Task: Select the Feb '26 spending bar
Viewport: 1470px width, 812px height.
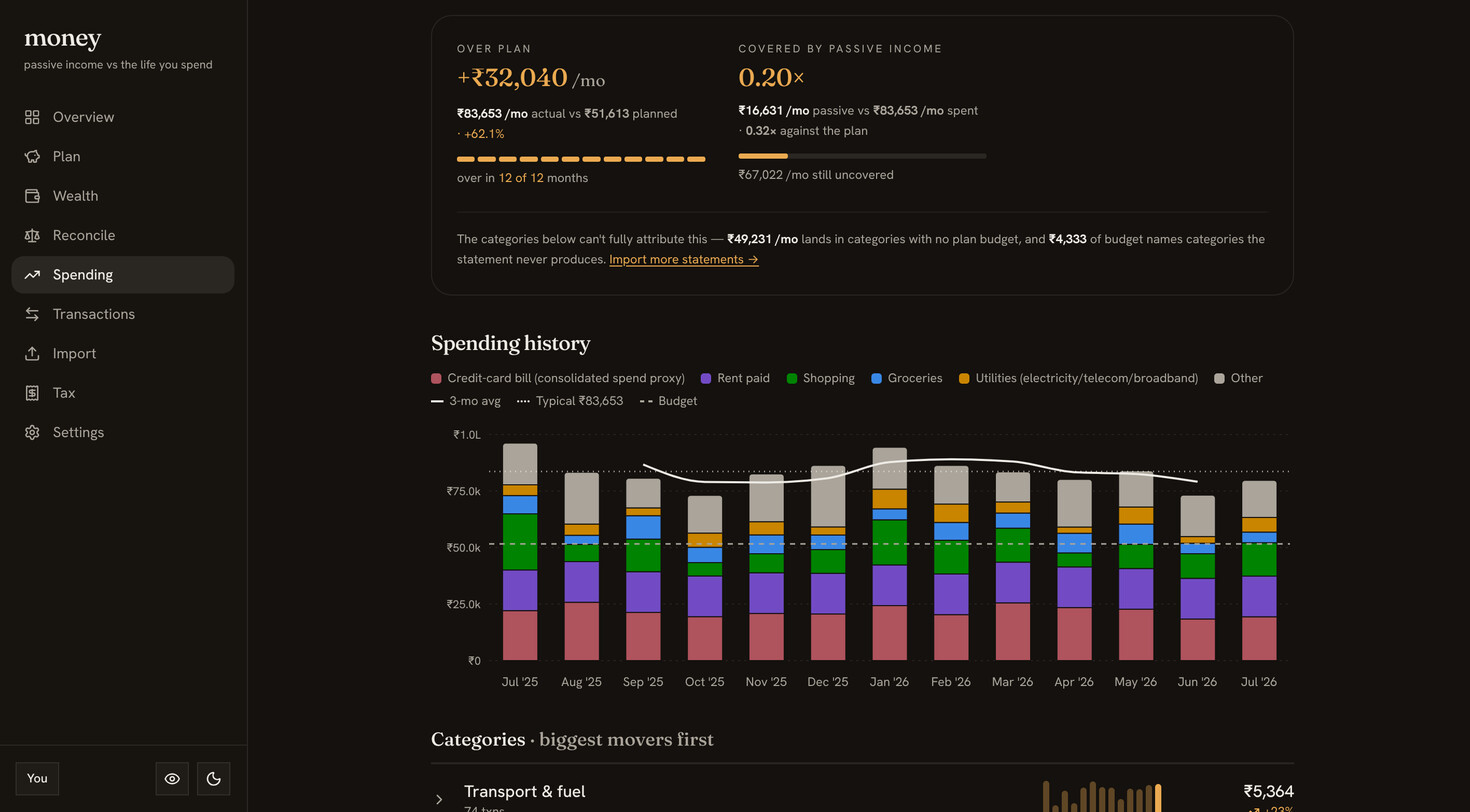Action: (951, 563)
